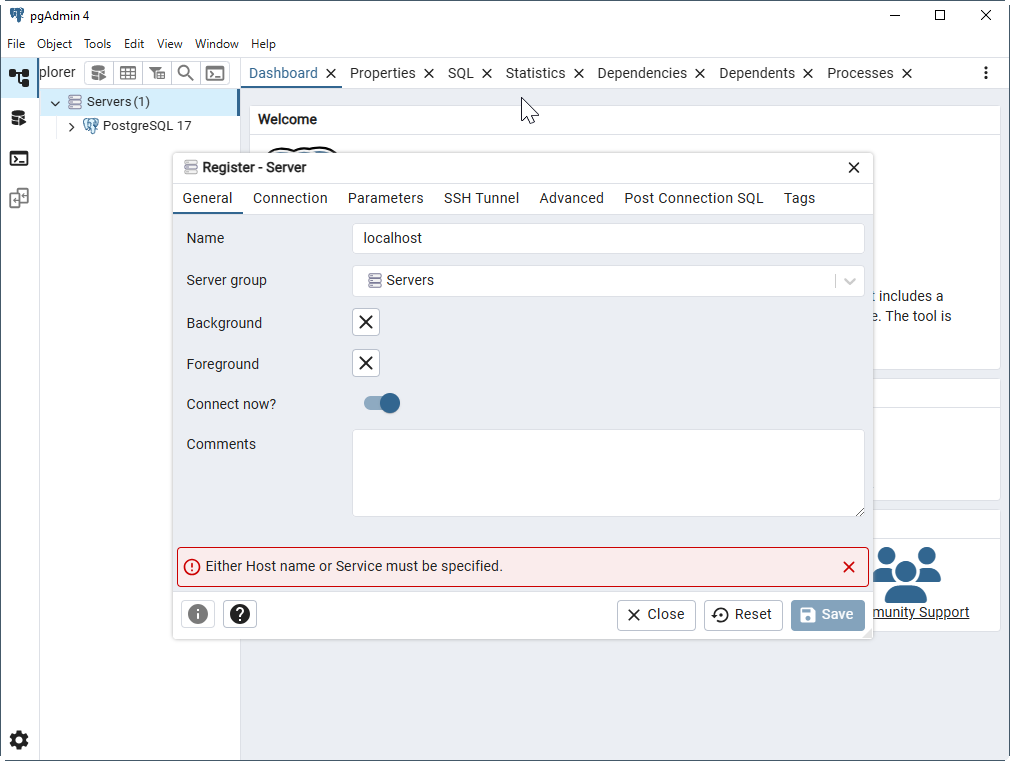Click the help question mark button
This screenshot has height=761, width=1010.
240,614
